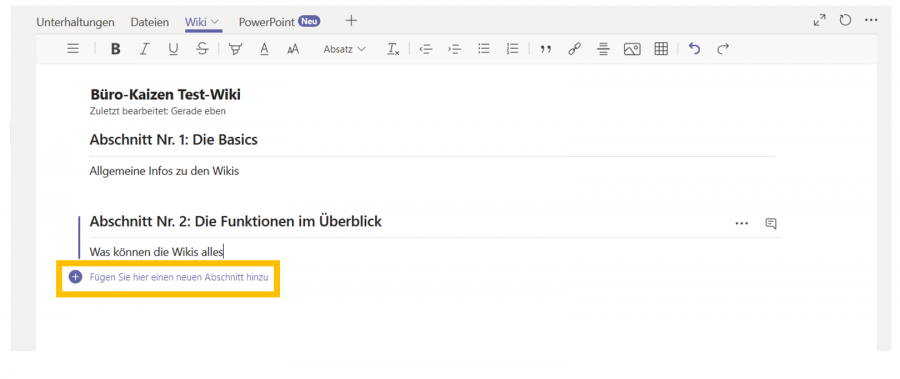The image size is (900, 379).
Task: Click the Büro-Kaizen Test-Wiki page title
Action: tap(165, 95)
